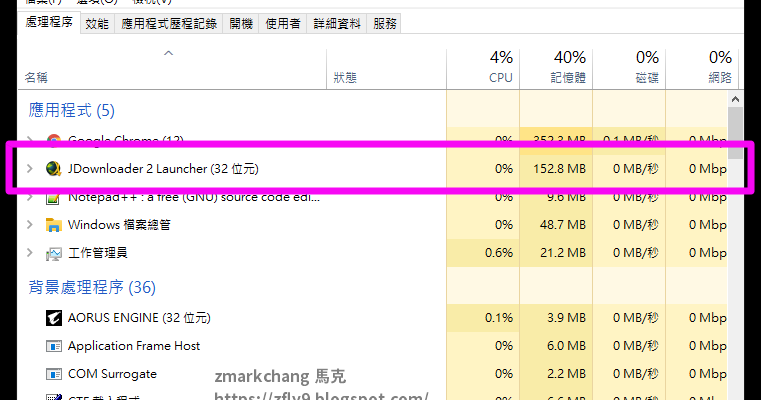Open the 開機 tab
Image resolution: width=761 pixels, height=400 pixels.
(x=241, y=24)
